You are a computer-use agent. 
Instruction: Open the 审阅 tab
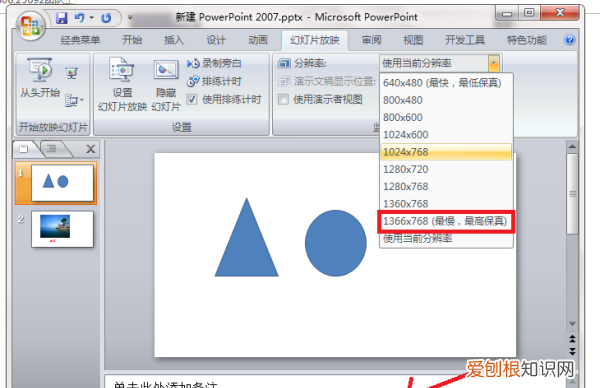pos(372,40)
